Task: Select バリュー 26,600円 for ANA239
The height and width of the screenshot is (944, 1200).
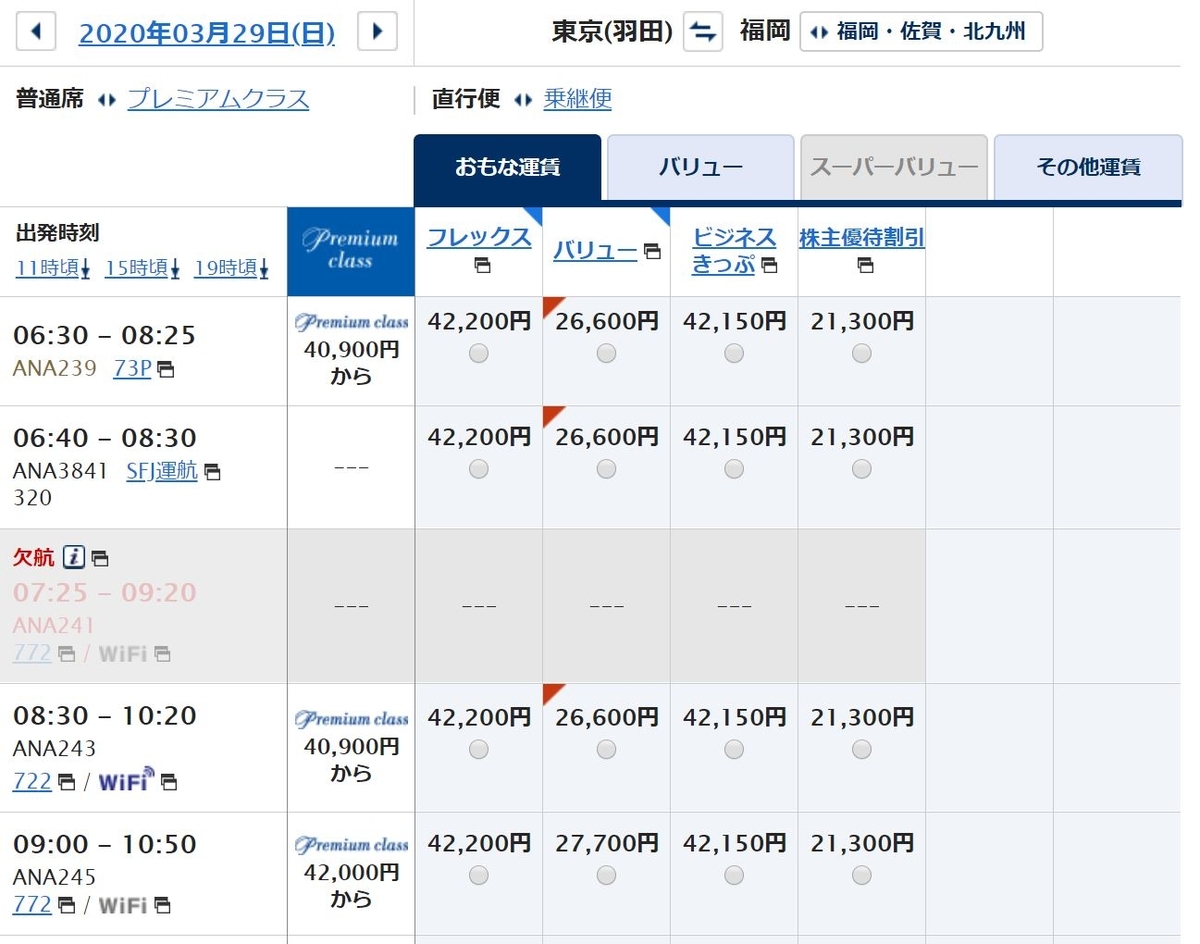Action: [606, 353]
